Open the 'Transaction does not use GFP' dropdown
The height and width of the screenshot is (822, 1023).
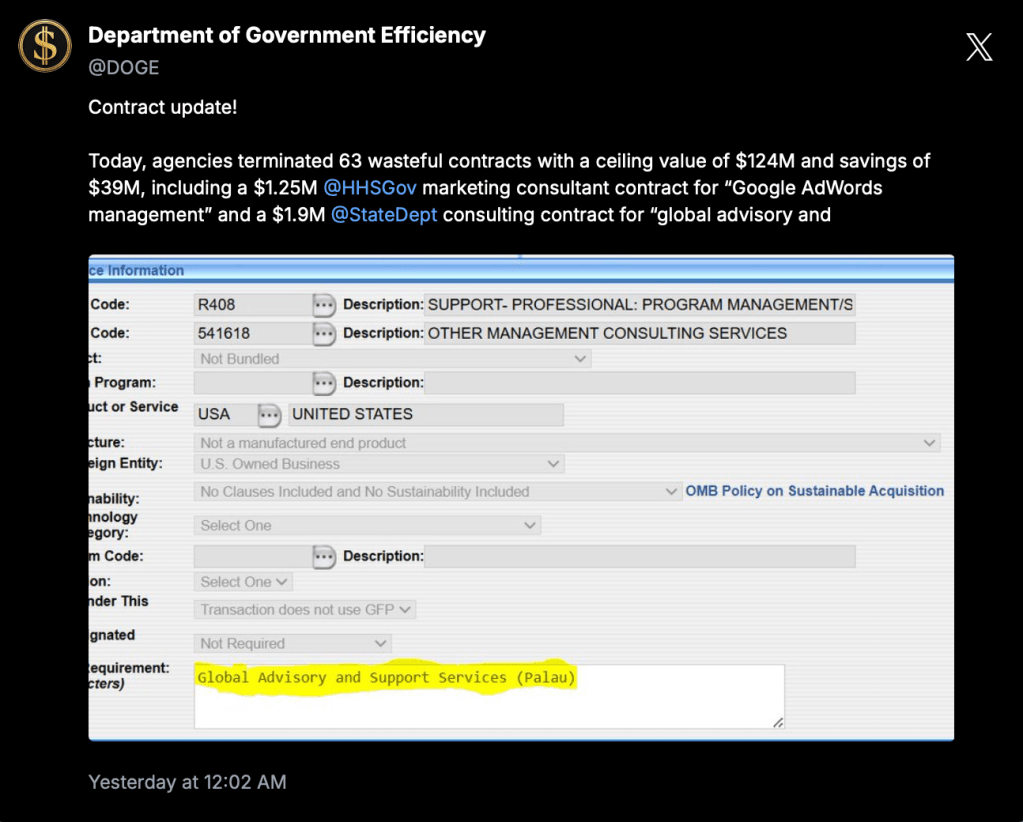pyautogui.click(x=304, y=609)
